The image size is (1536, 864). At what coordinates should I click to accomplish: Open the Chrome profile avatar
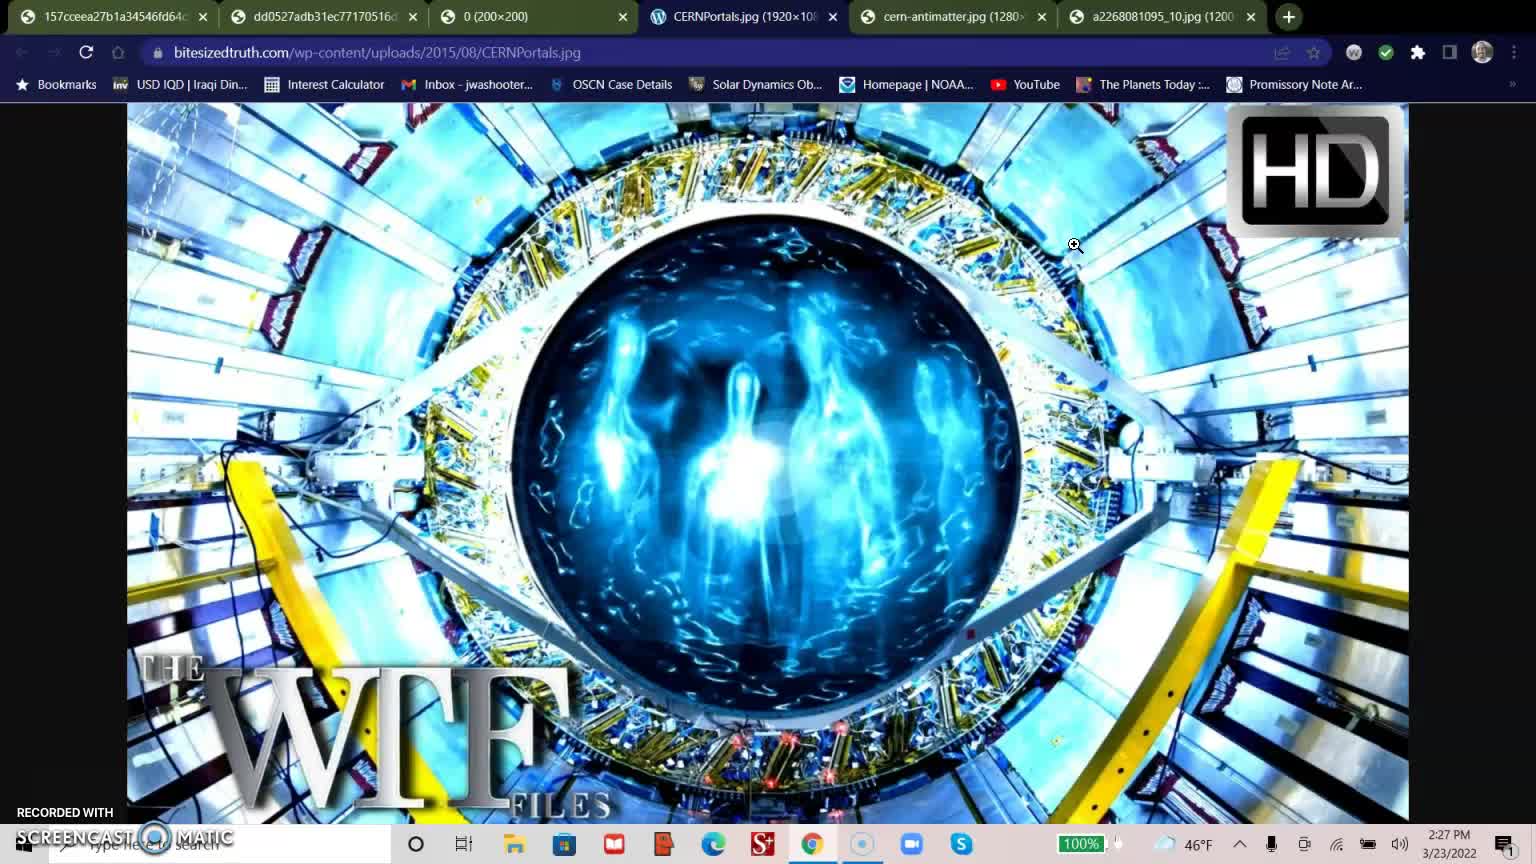1482,52
